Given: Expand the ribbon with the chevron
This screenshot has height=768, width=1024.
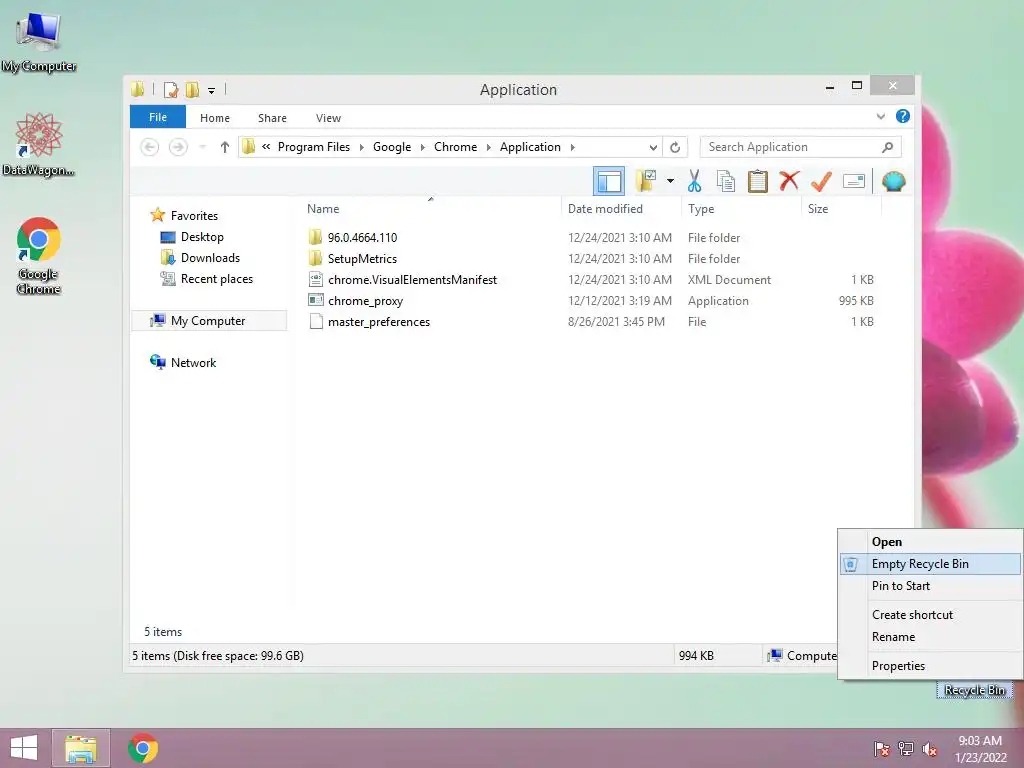Looking at the screenshot, I should 880,116.
